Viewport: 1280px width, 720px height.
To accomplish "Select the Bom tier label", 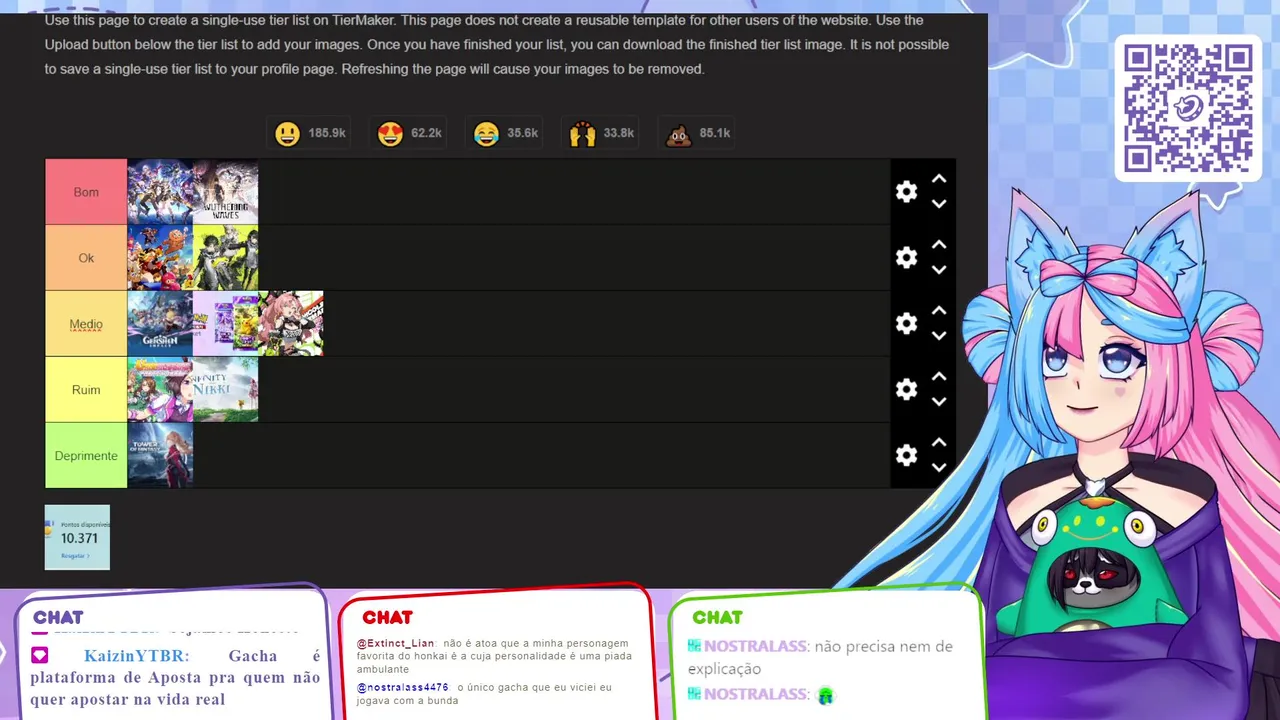I will [86, 192].
